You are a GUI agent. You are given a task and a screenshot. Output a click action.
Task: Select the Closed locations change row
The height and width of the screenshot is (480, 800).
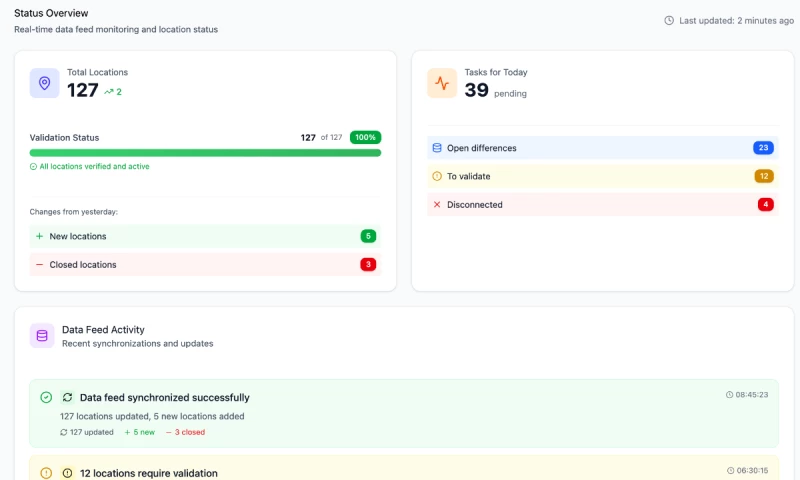pos(205,265)
